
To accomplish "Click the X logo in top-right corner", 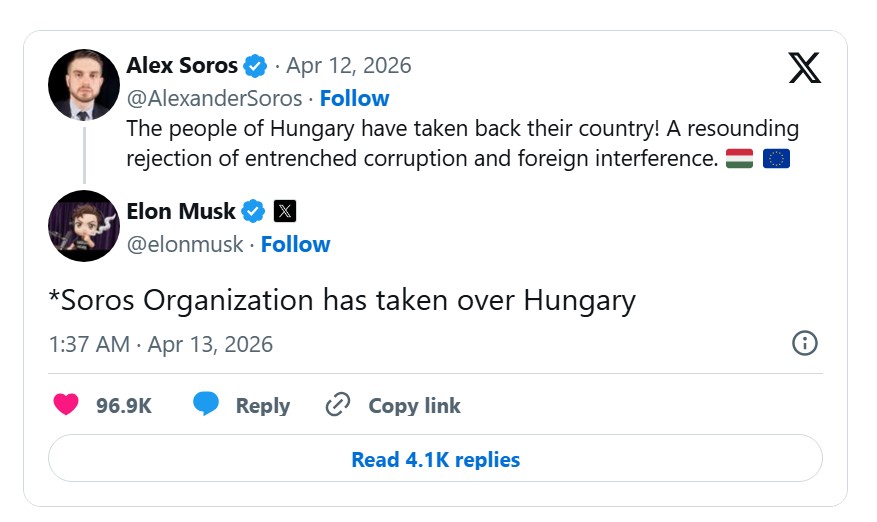I will tap(804, 68).
